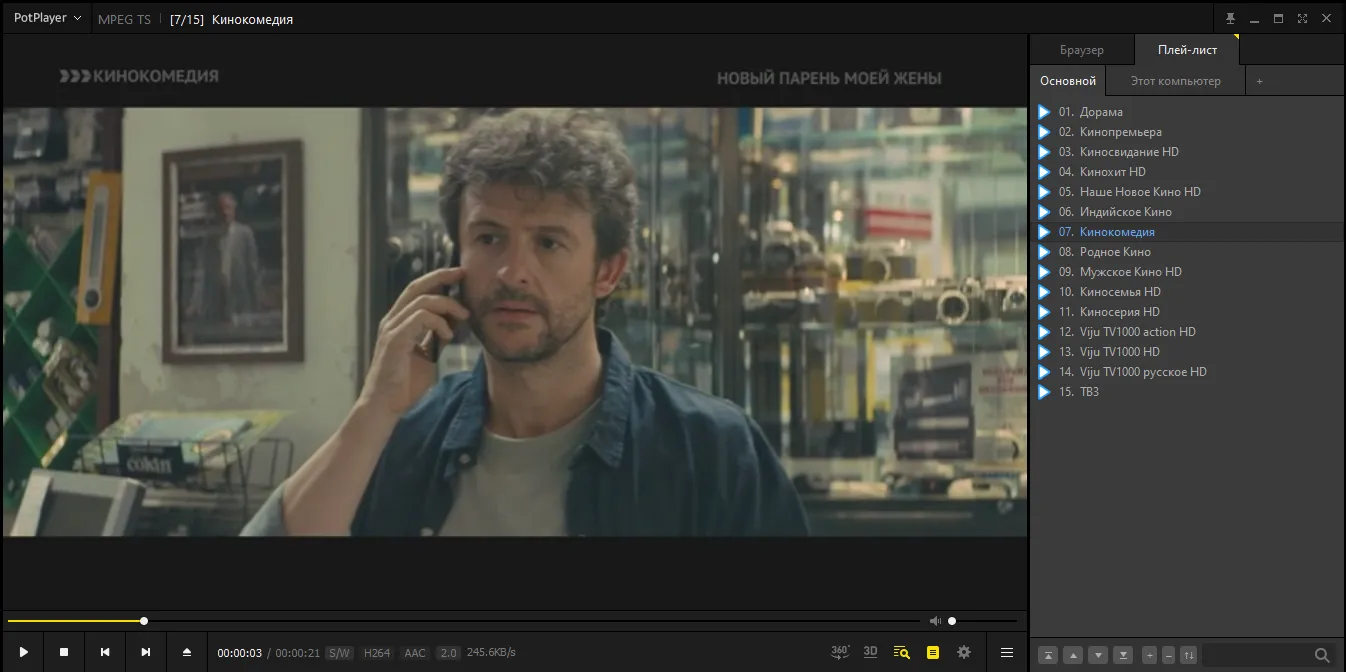Image resolution: width=1346 pixels, height=672 pixels.
Task: Select playlist item 07. Кинокомедия
Action: [1187, 232]
